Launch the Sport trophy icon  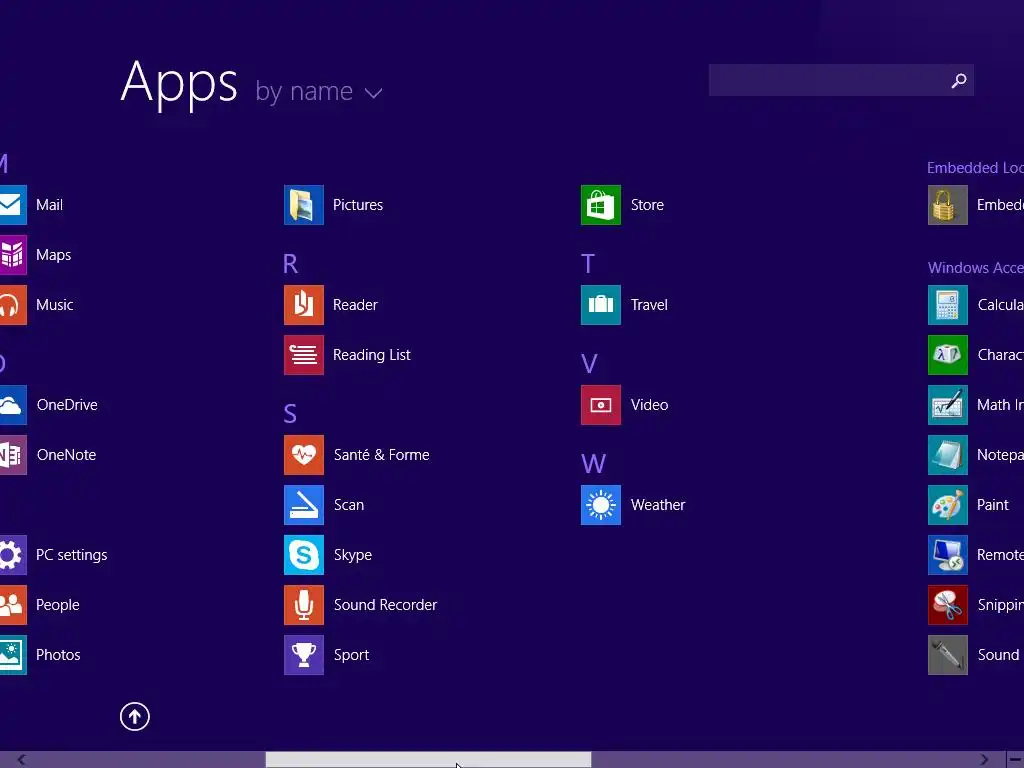click(304, 655)
